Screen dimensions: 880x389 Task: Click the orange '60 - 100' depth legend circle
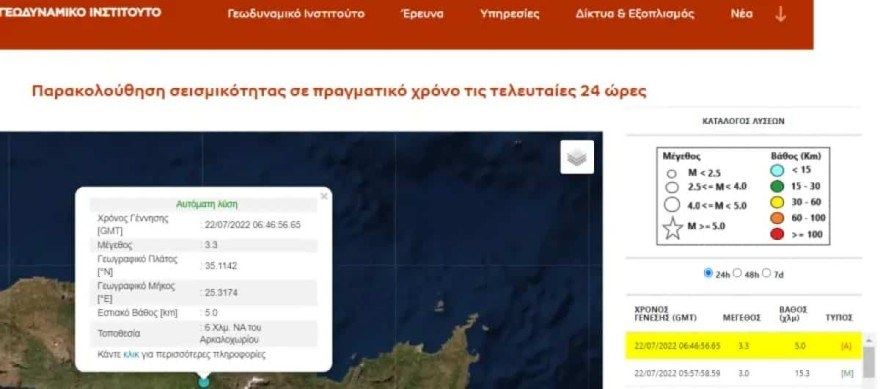pos(777,218)
